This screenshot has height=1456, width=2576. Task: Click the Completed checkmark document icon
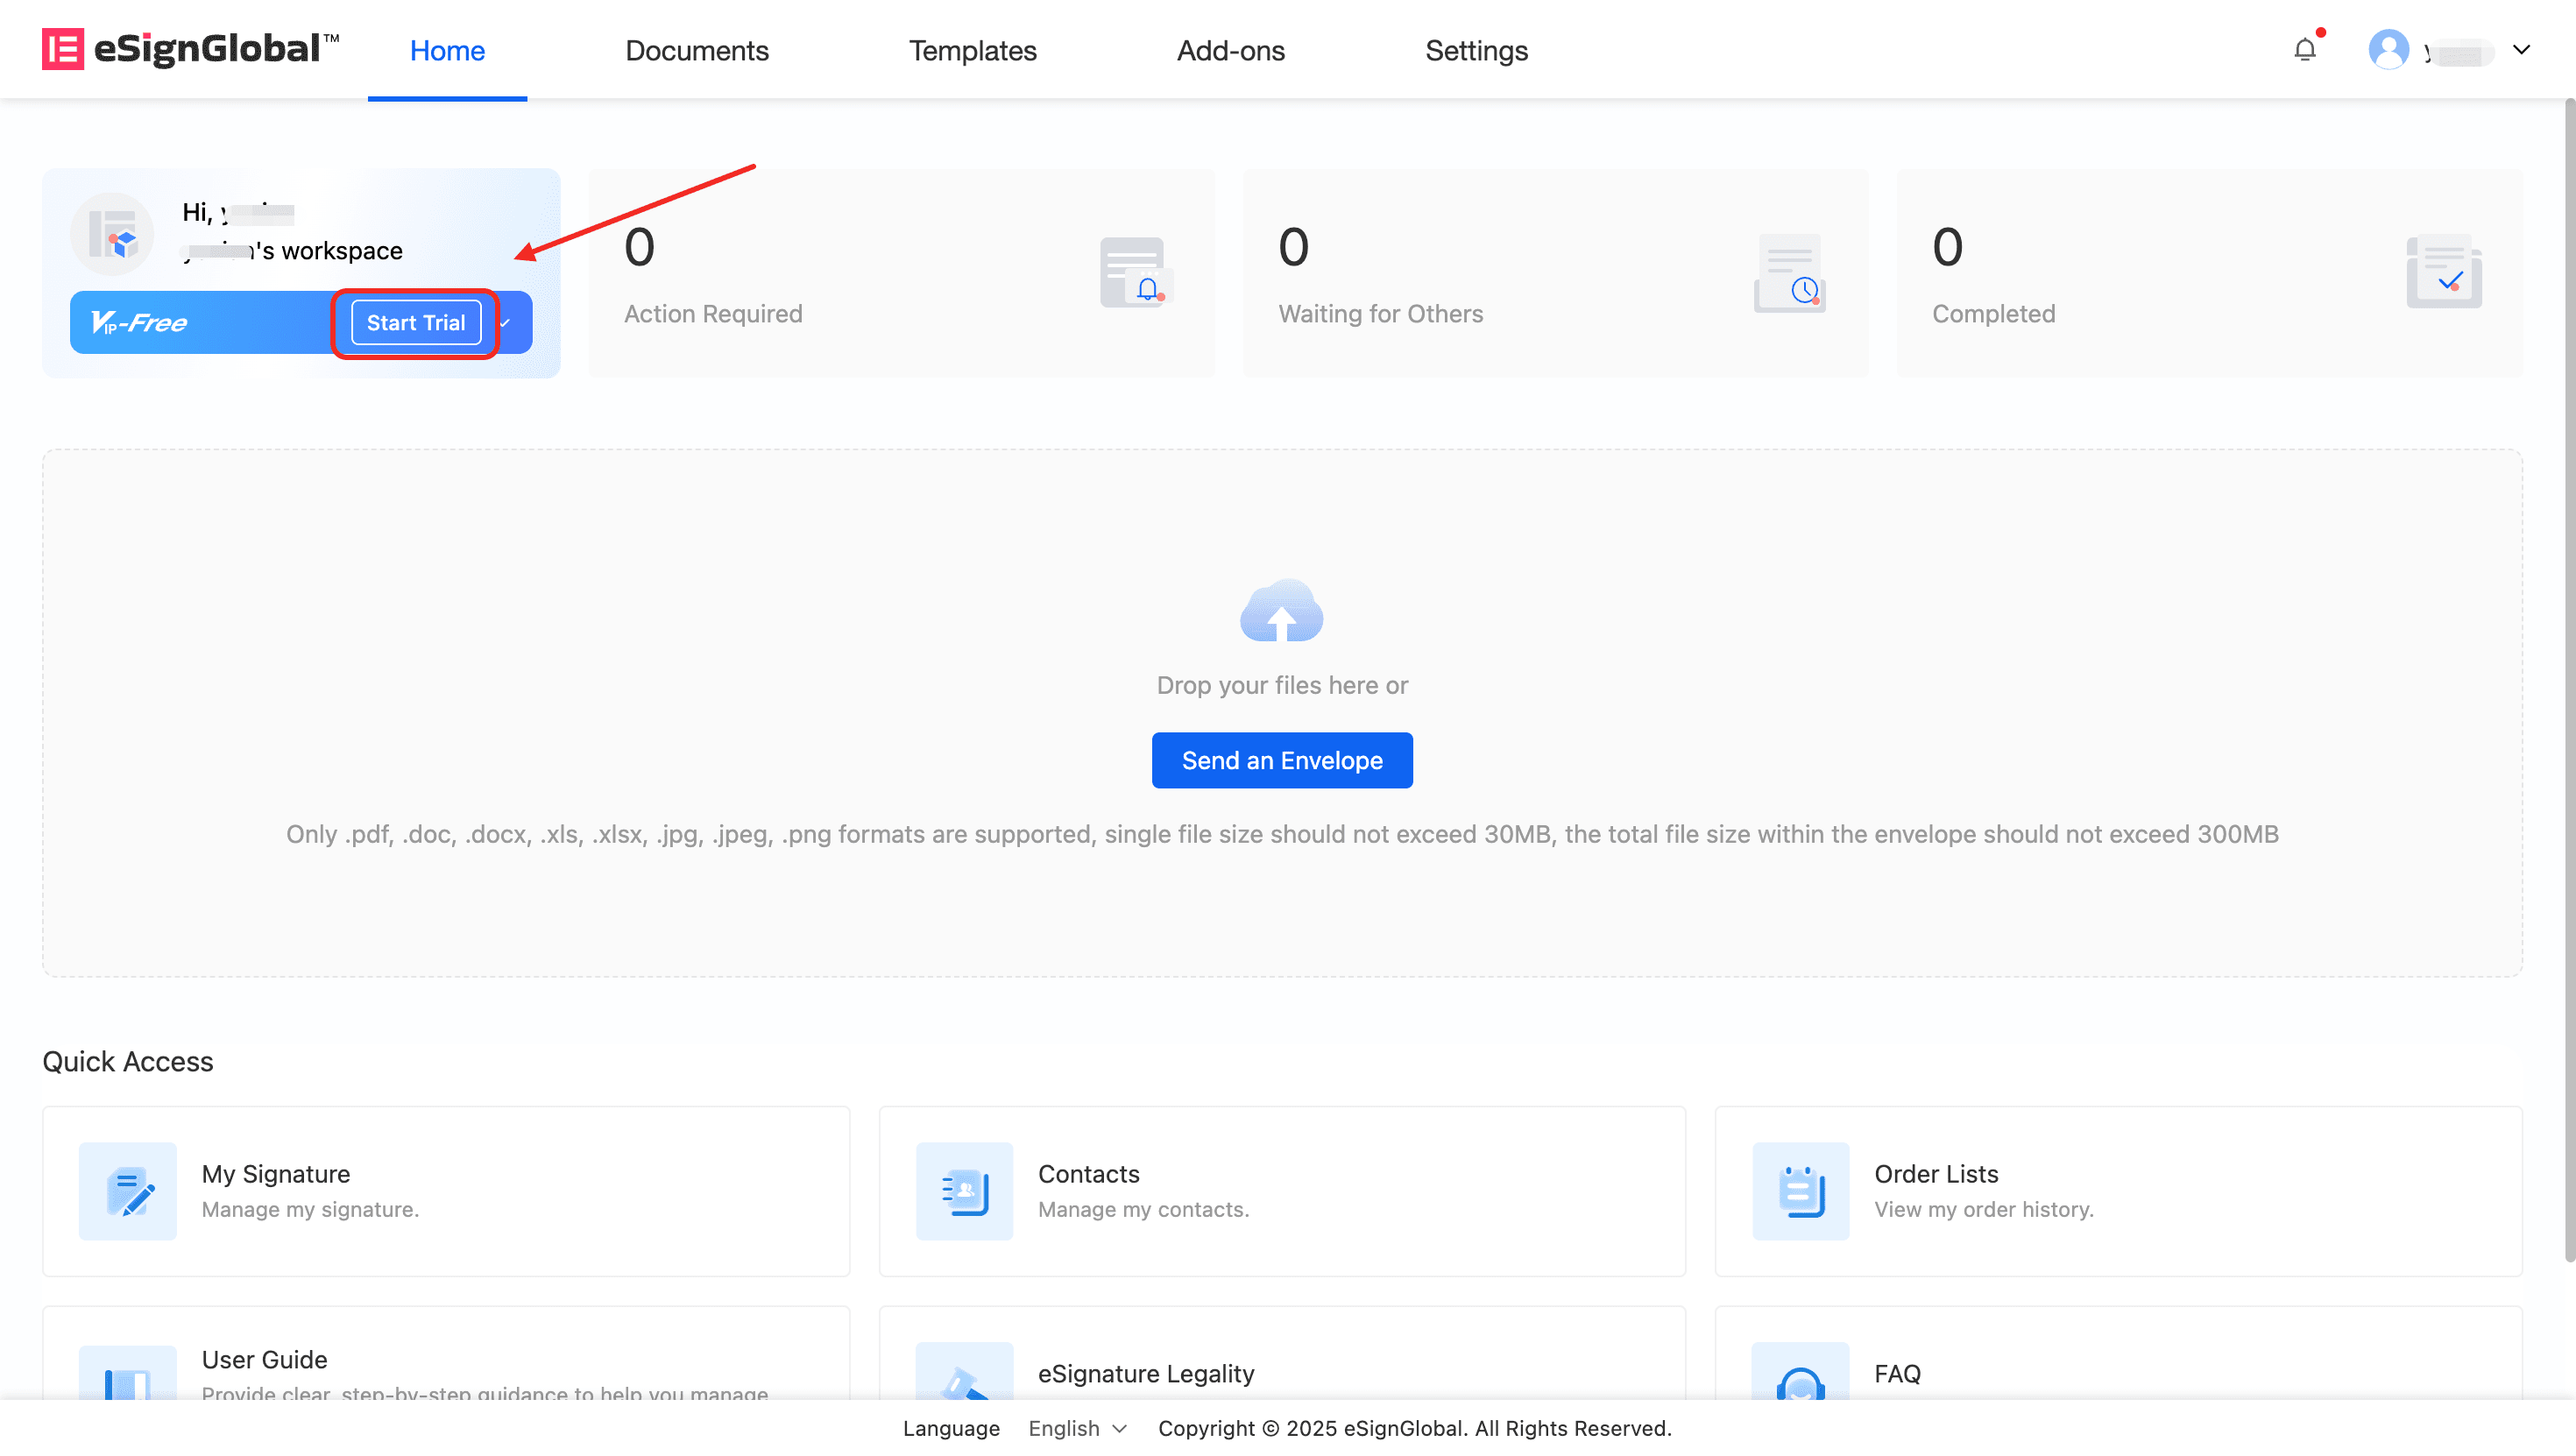[x=2443, y=273]
